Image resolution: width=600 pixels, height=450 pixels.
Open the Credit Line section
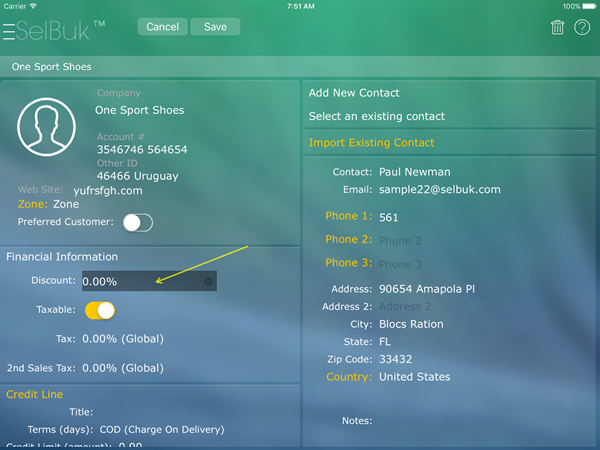(33, 394)
